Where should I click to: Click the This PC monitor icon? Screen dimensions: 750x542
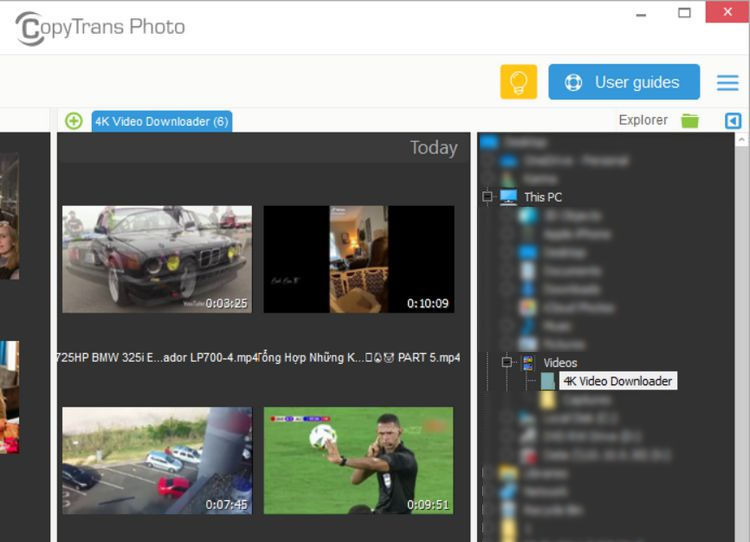(508, 197)
